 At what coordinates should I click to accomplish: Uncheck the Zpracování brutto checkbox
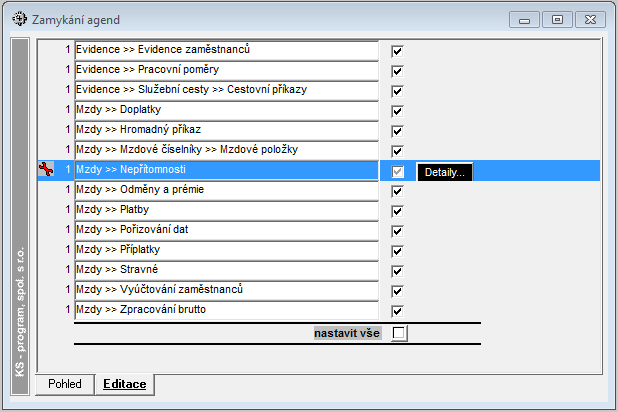coord(397,311)
